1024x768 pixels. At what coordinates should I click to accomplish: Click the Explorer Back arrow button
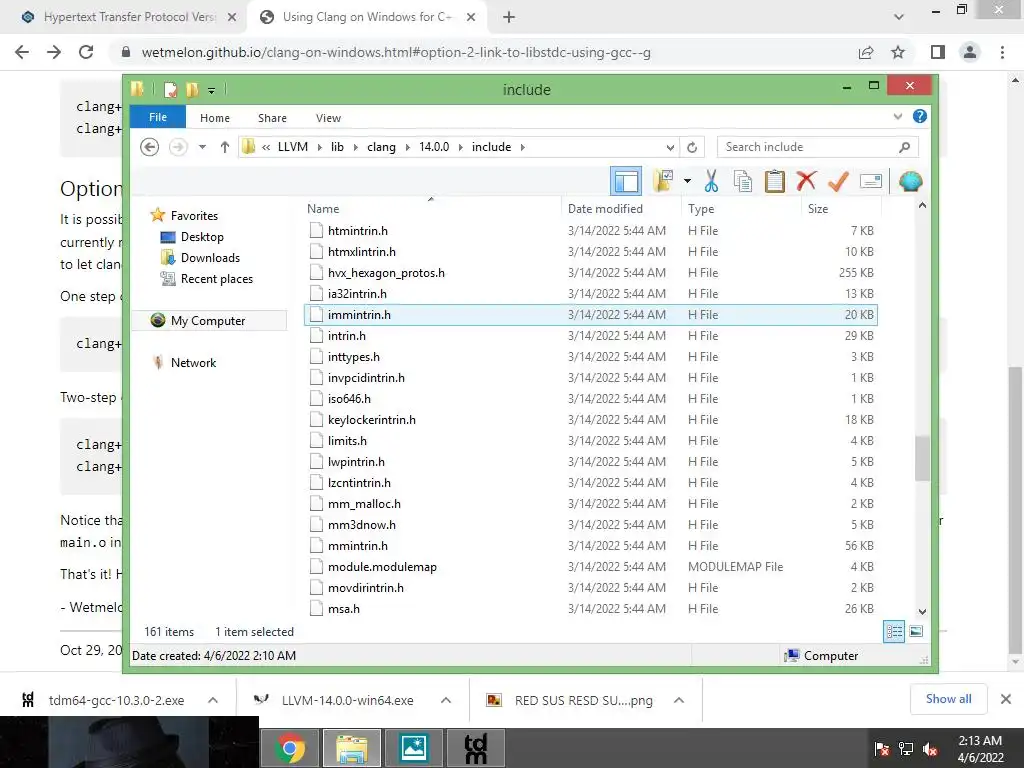(x=150, y=147)
